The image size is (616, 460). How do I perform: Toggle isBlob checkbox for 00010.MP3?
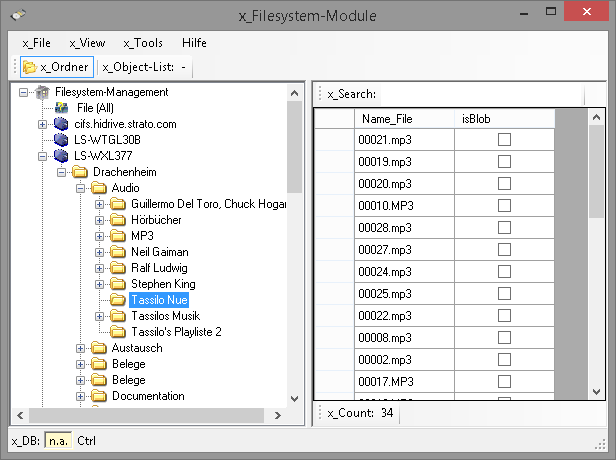(504, 205)
